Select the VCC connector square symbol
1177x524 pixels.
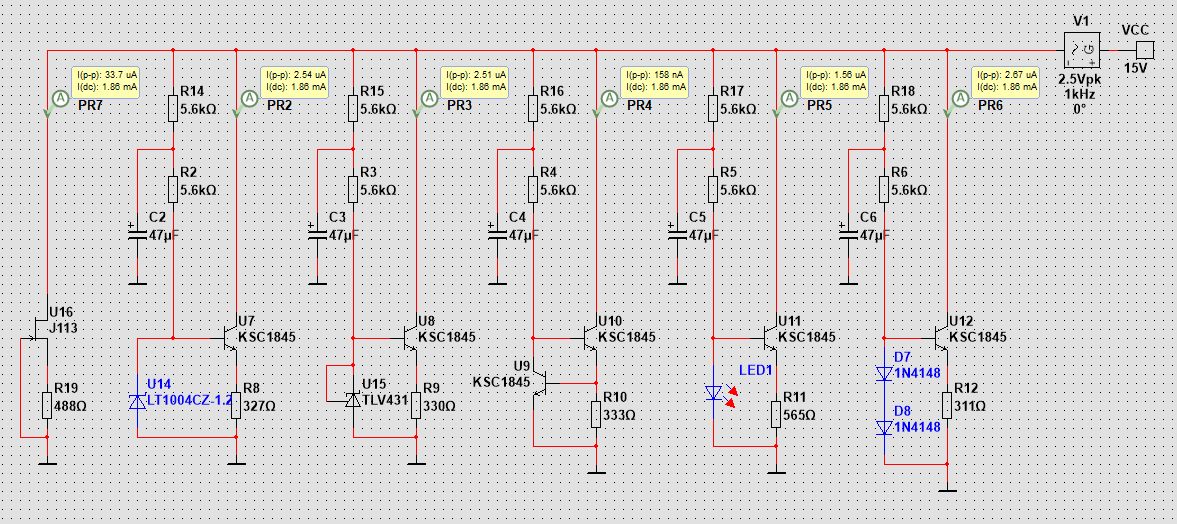[x=1144, y=51]
